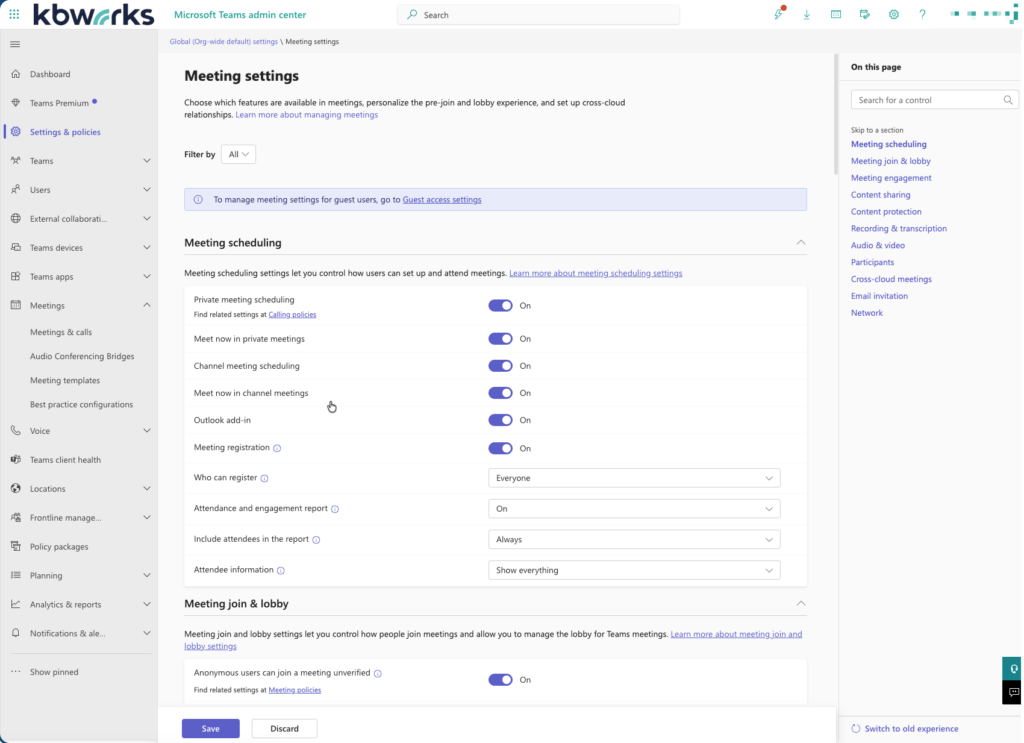Disable the Outlook add-in toggle
The height and width of the screenshot is (743, 1024).
click(500, 420)
